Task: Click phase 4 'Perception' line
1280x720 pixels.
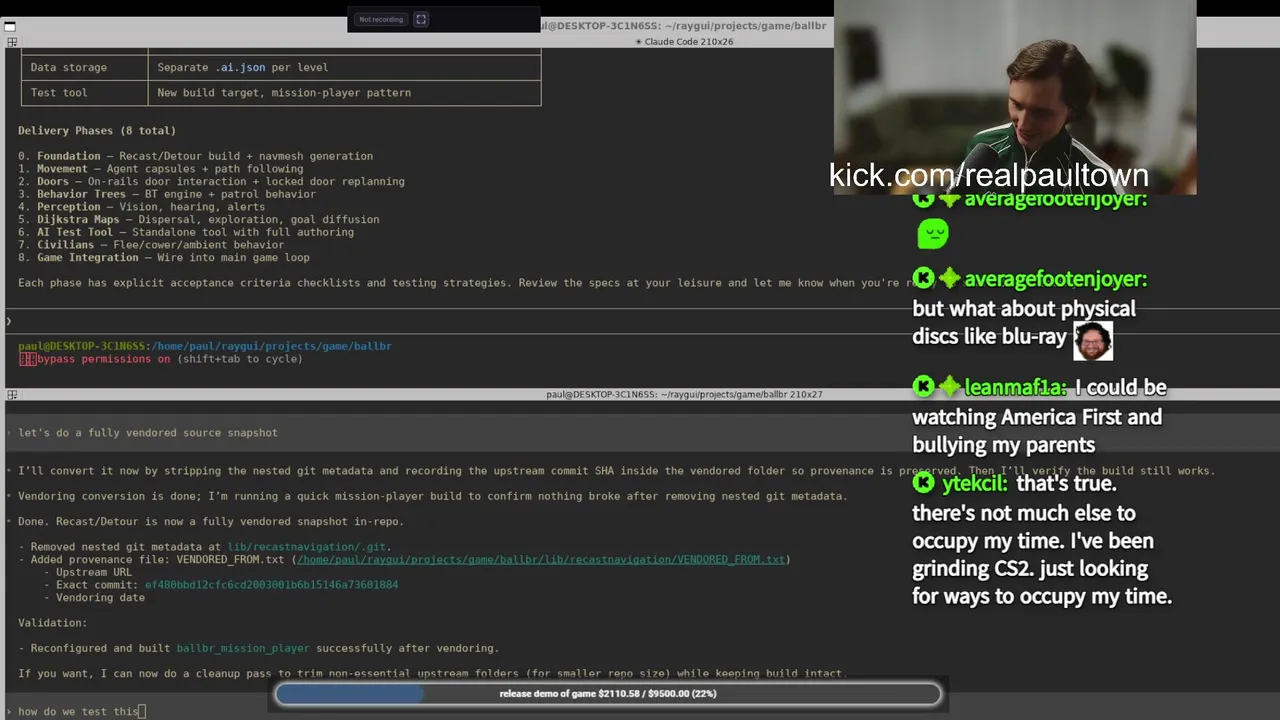Action: (x=141, y=207)
